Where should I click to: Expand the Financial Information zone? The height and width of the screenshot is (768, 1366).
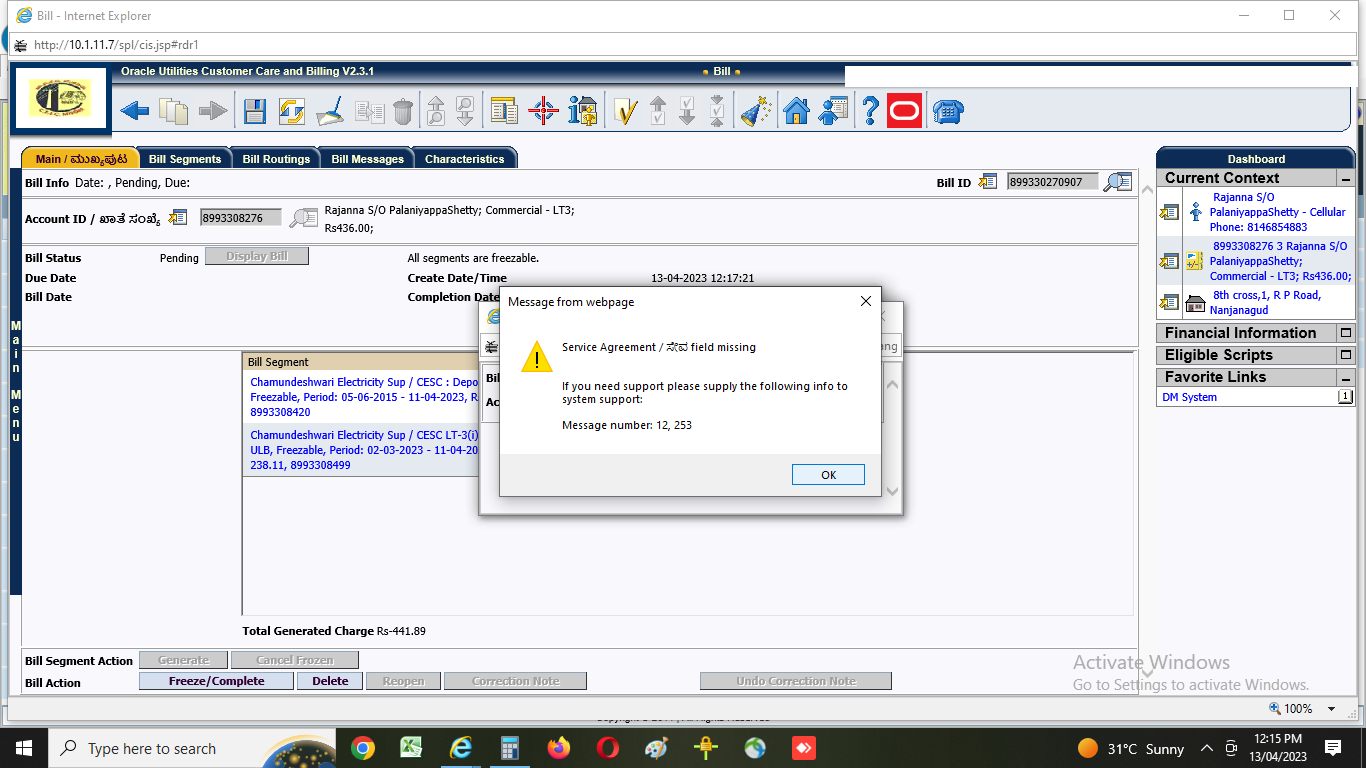pyautogui.click(x=1346, y=333)
